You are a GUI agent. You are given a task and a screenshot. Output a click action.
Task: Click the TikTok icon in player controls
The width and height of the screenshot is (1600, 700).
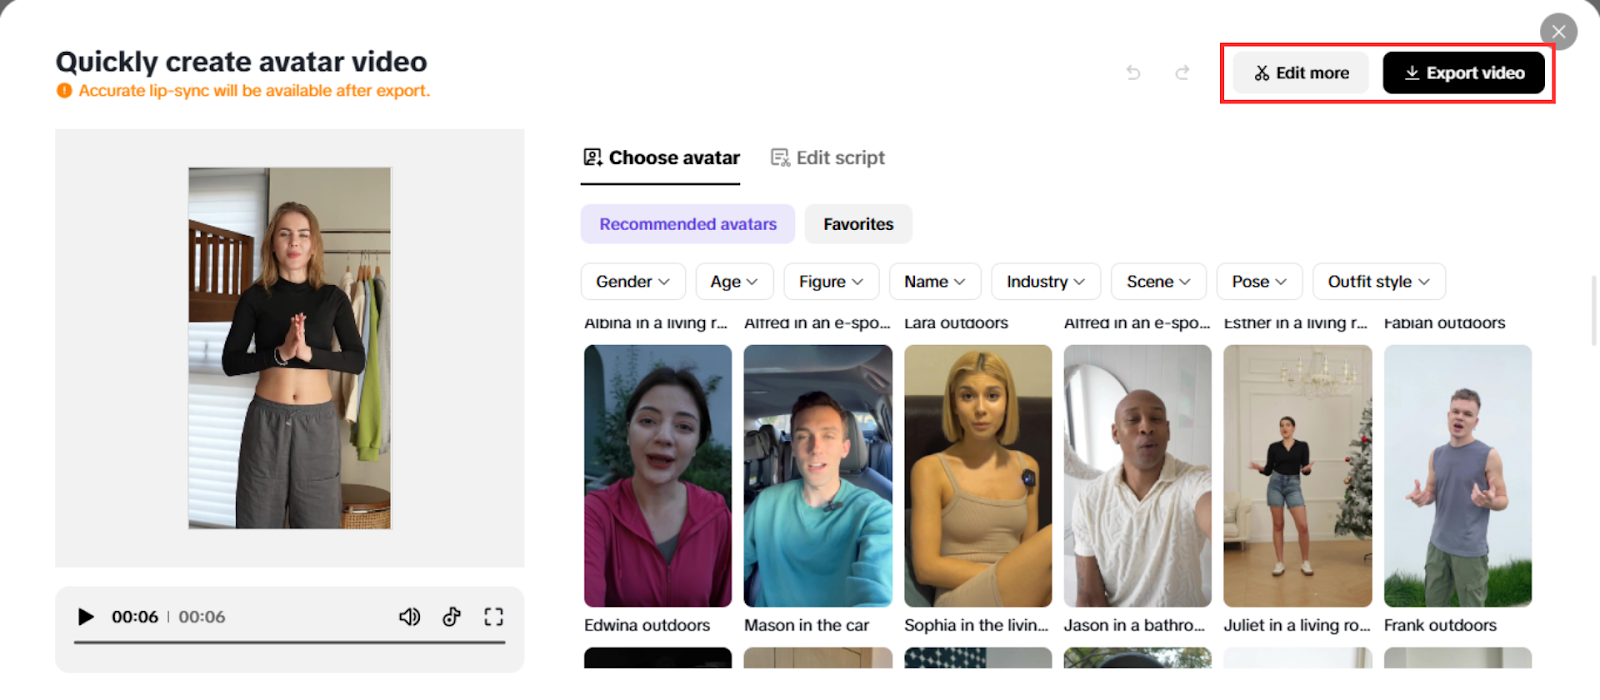(x=452, y=617)
